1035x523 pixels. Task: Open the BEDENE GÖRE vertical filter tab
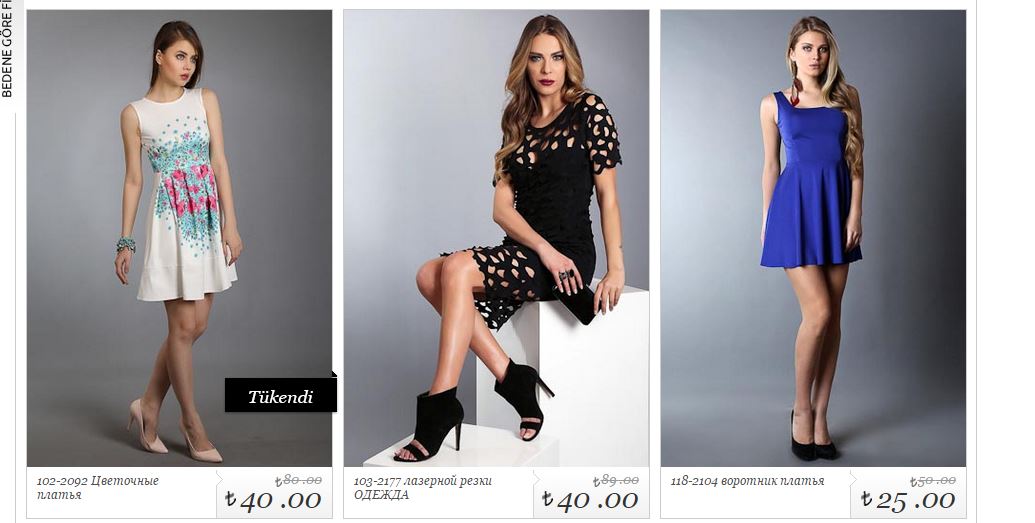click(7, 49)
